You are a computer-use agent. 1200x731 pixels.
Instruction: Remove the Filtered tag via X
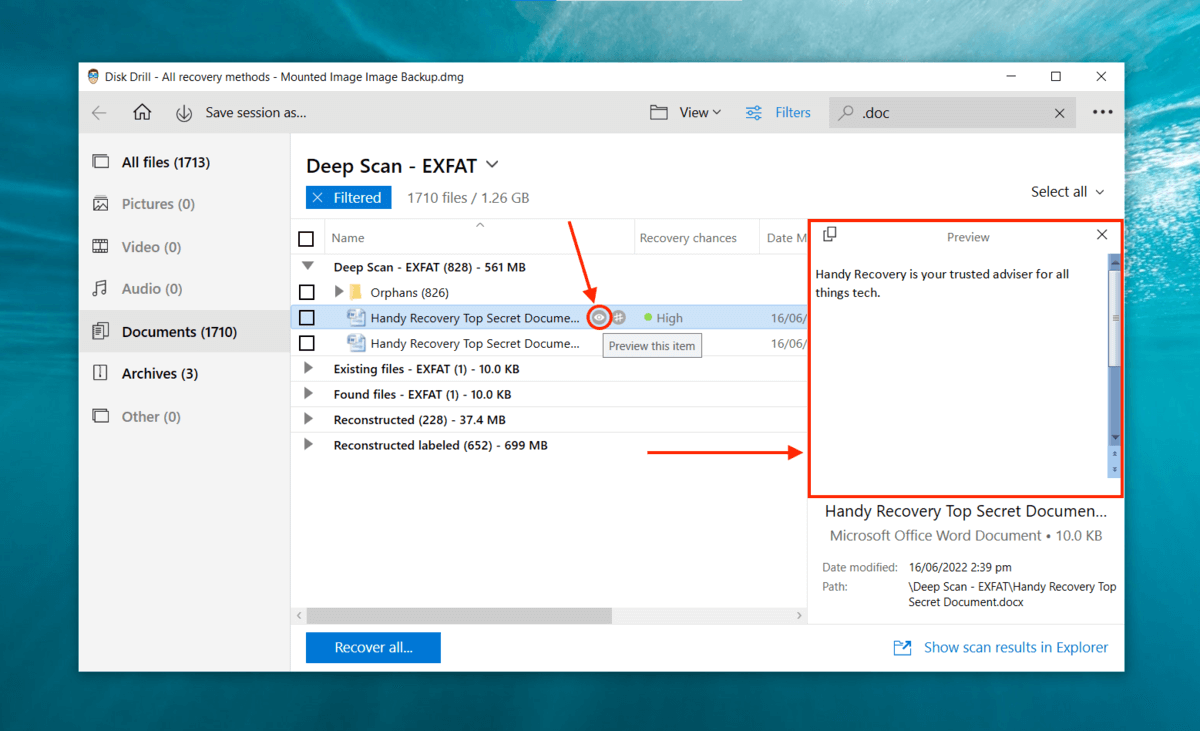click(x=317, y=198)
